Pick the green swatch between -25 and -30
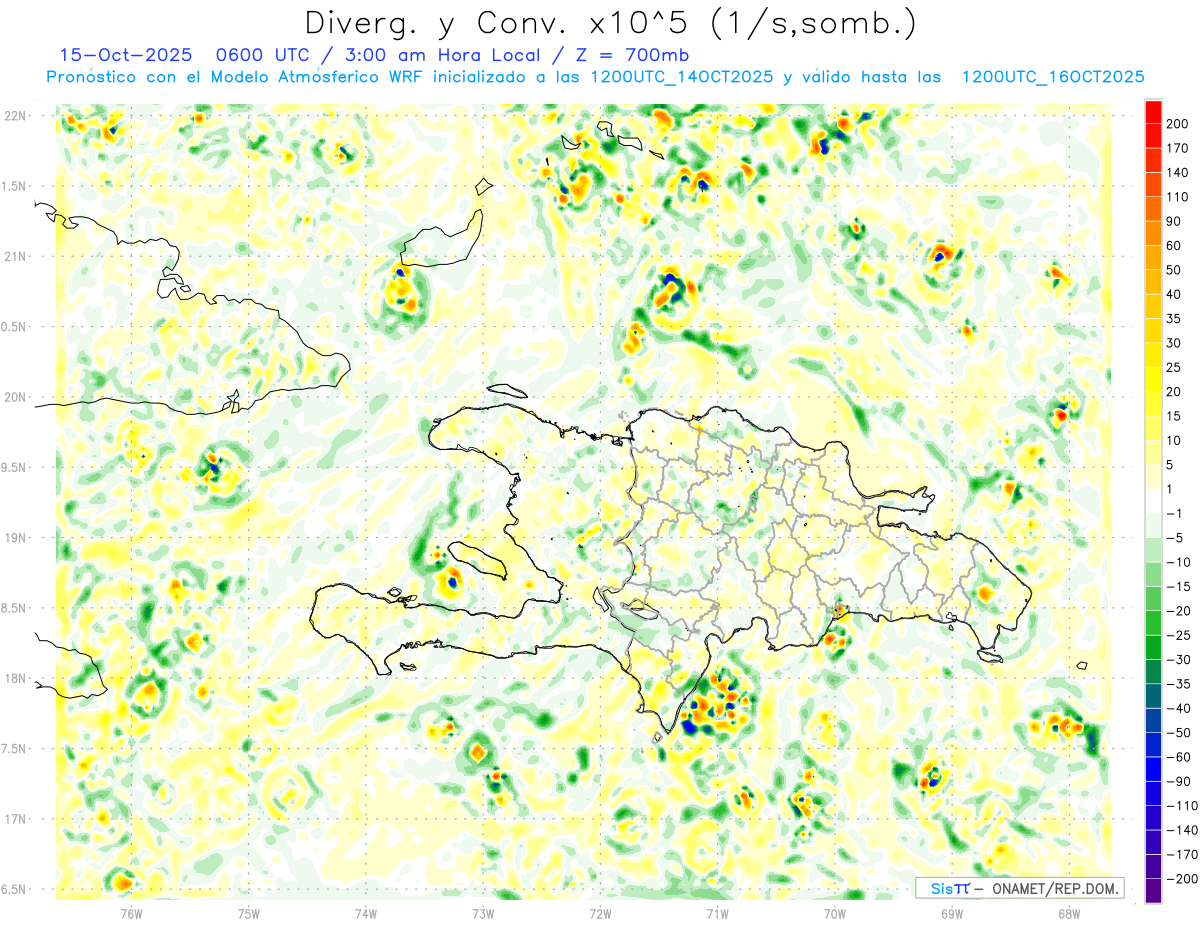 point(1153,647)
